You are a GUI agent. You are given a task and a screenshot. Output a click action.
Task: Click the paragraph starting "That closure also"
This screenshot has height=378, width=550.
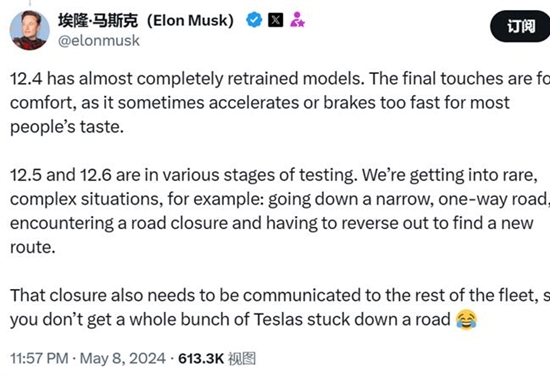point(280,308)
